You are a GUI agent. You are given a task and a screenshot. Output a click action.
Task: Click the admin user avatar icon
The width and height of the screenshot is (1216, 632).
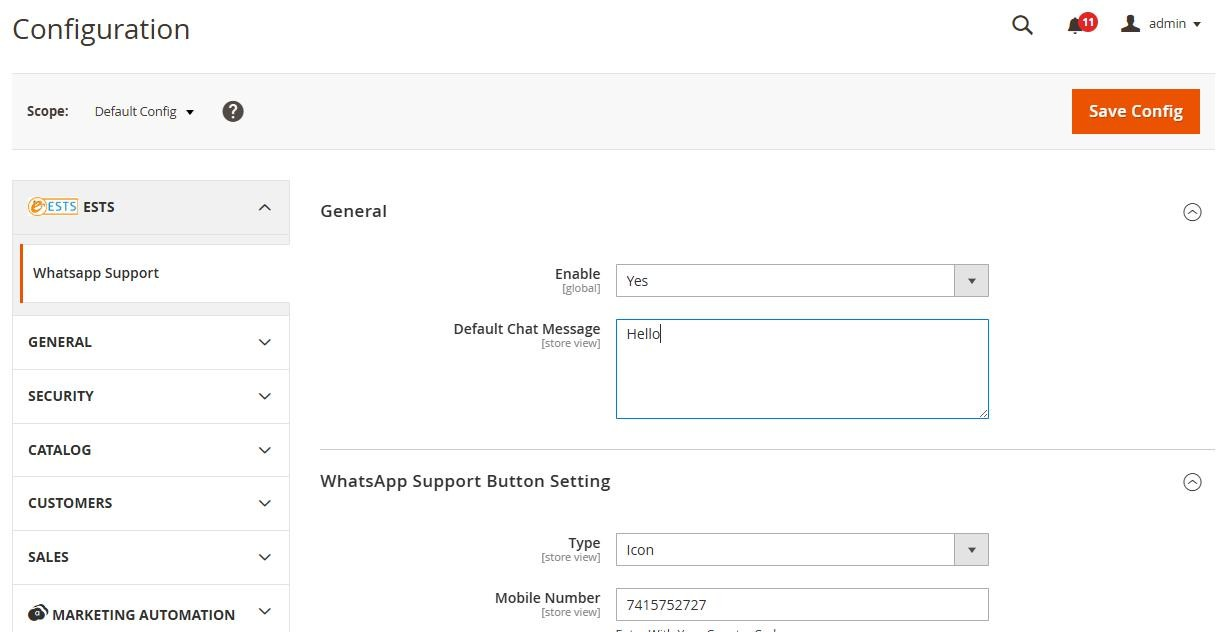click(1130, 23)
